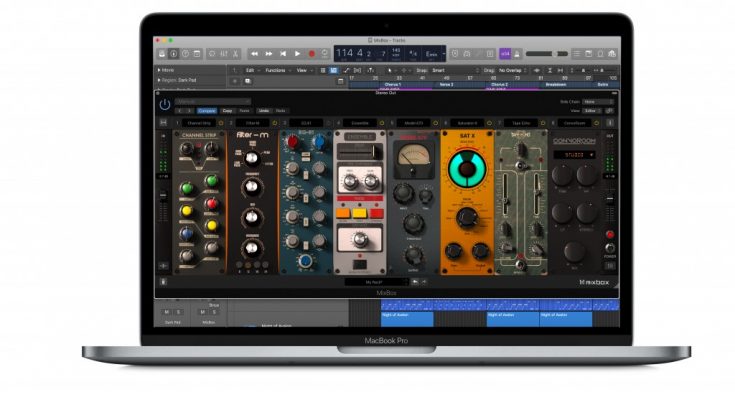The width and height of the screenshot is (735, 400).
Task: Click the plugin power bypass icon
Action: (164, 102)
